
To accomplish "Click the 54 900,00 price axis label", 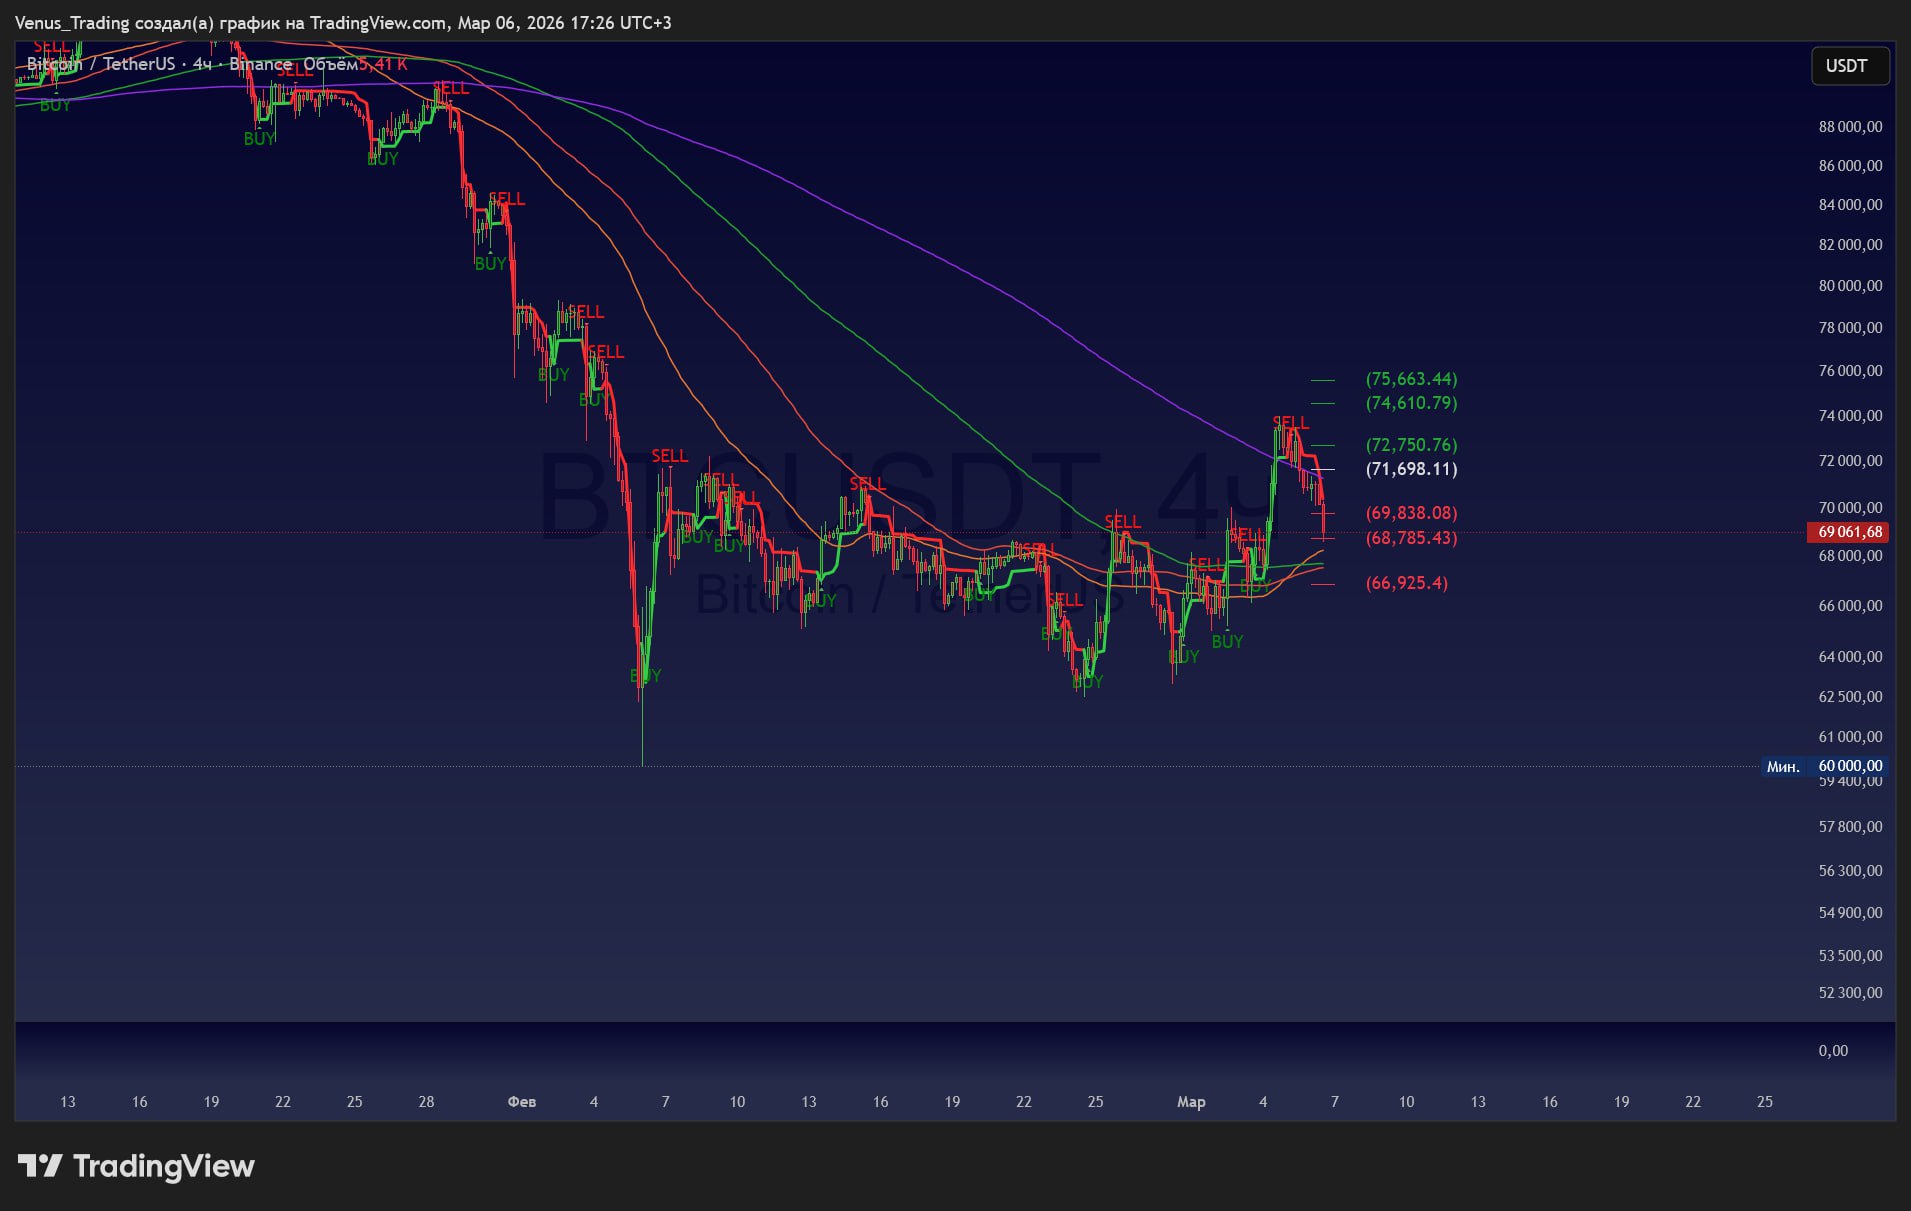I will pos(1850,912).
